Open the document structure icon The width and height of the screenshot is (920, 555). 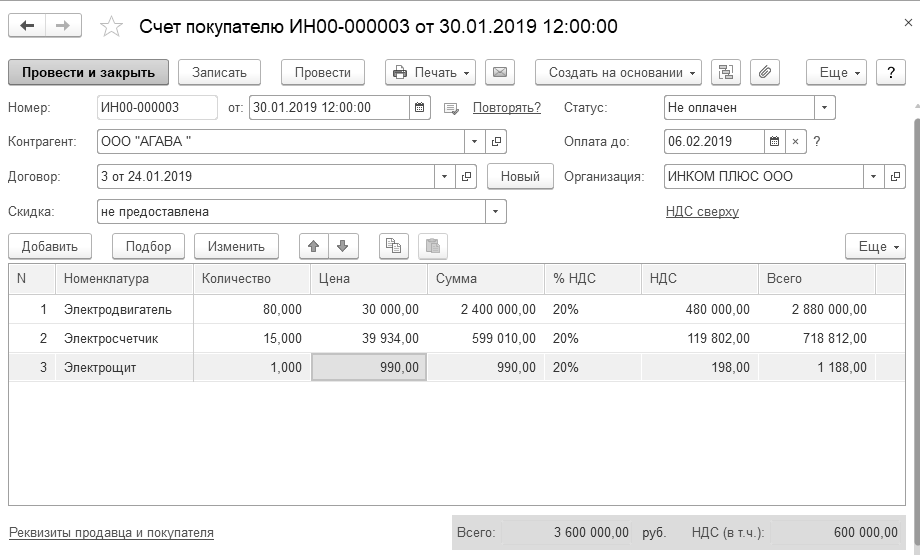[x=726, y=73]
